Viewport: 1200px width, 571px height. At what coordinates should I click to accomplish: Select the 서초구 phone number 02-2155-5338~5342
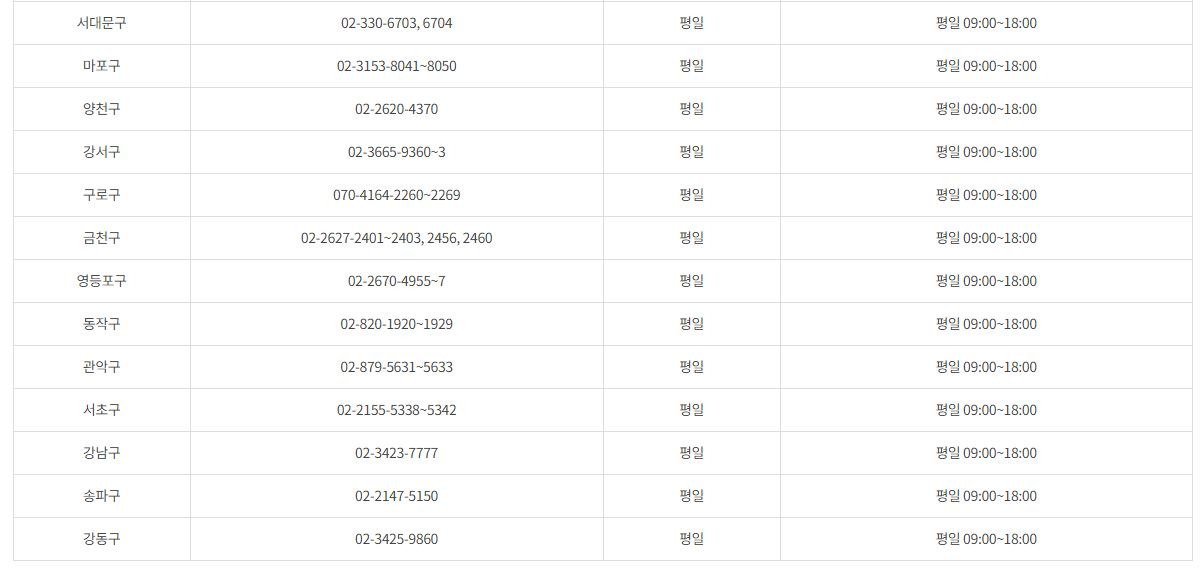(x=397, y=410)
